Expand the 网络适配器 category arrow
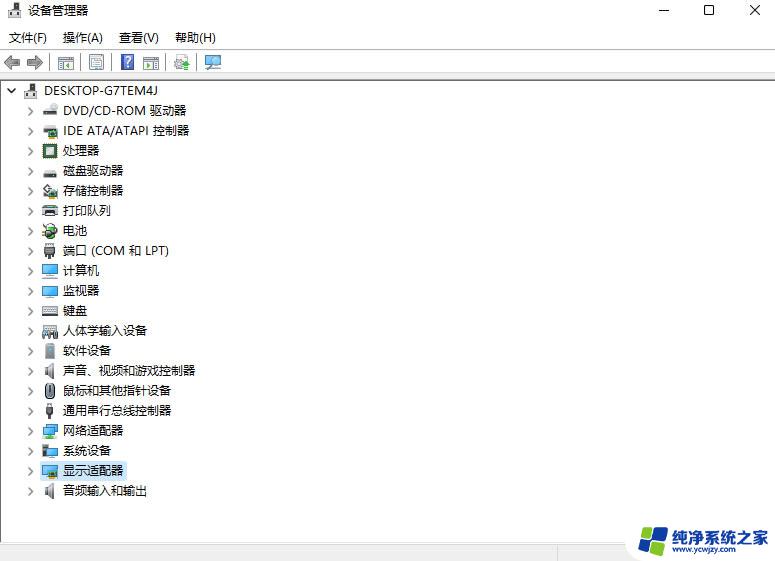 point(30,431)
